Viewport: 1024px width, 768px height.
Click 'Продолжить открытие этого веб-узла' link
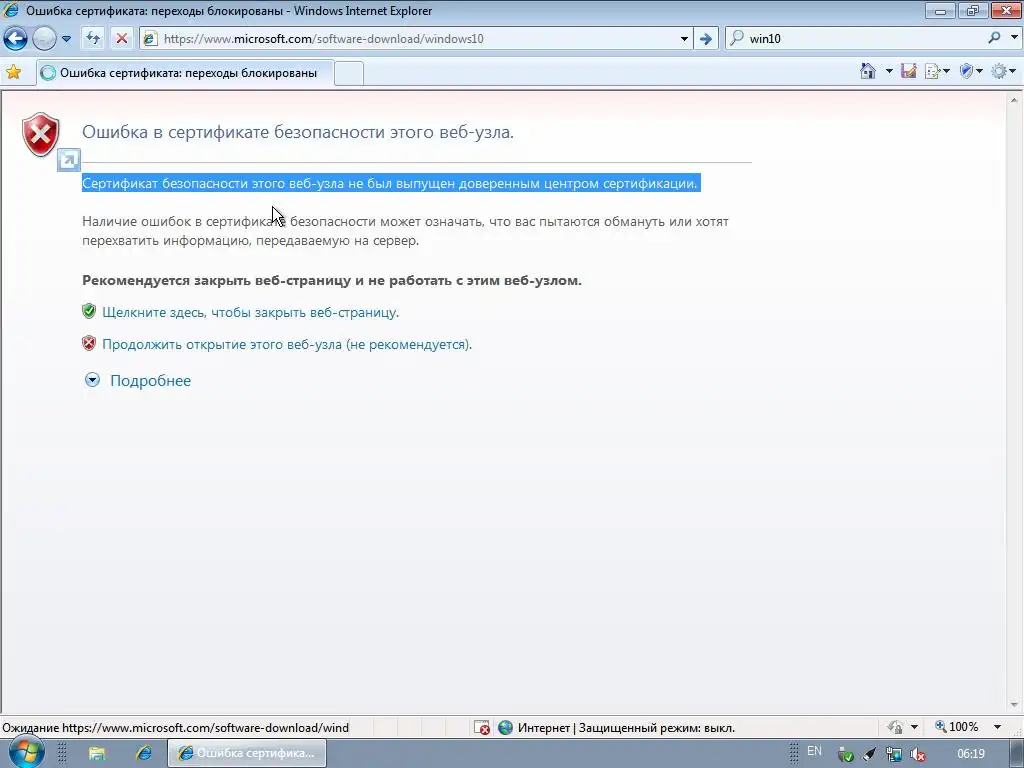point(287,344)
